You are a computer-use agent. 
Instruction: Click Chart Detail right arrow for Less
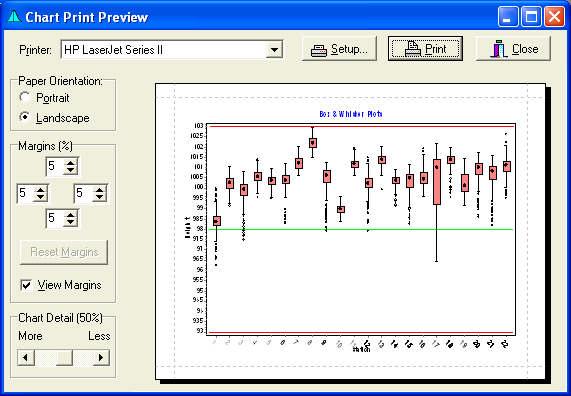click(x=101, y=357)
